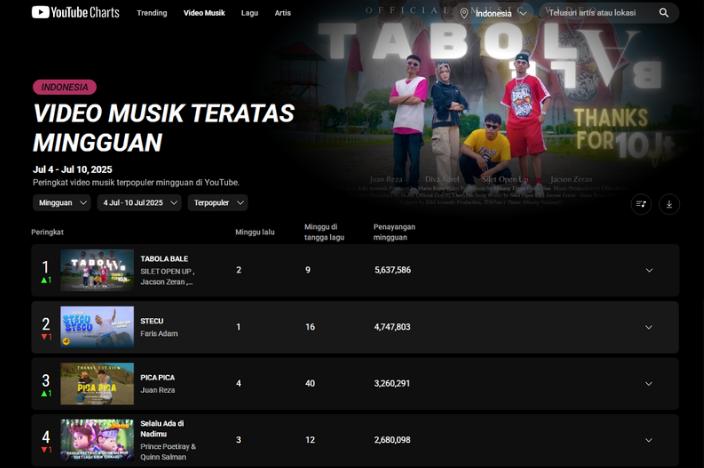Viewport: 704px width, 468px height.
Task: Click the weeks-on-chart value 16
Action: pos(310,327)
